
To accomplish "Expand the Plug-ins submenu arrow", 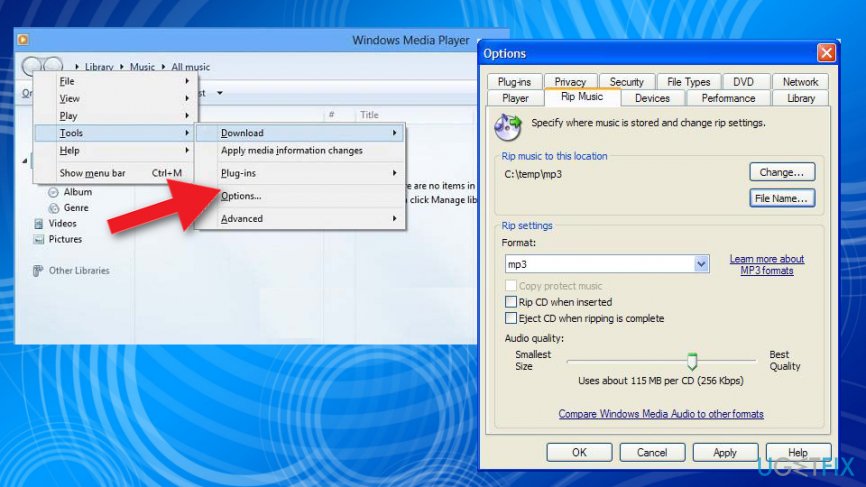I will (394, 173).
